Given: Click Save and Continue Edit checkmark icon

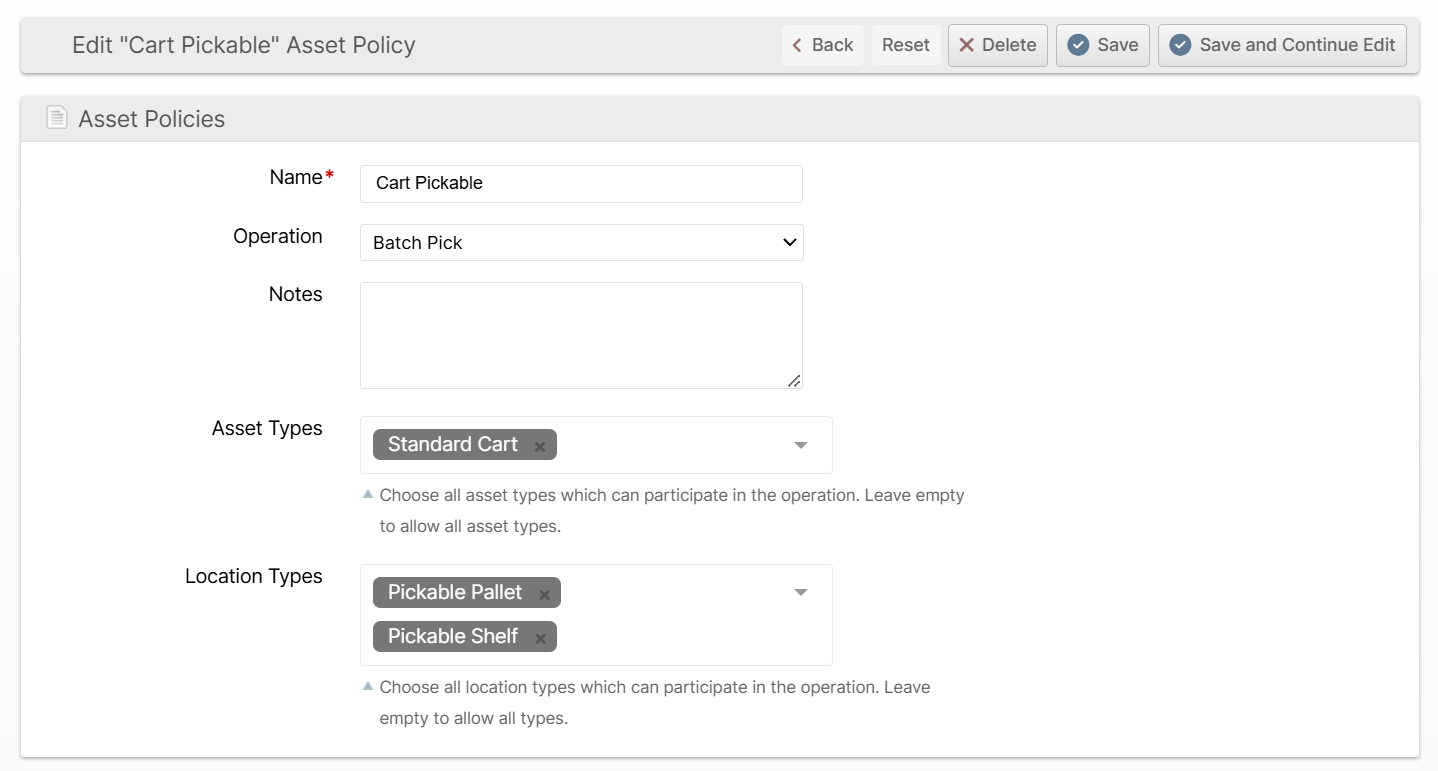Looking at the screenshot, I should (1180, 45).
